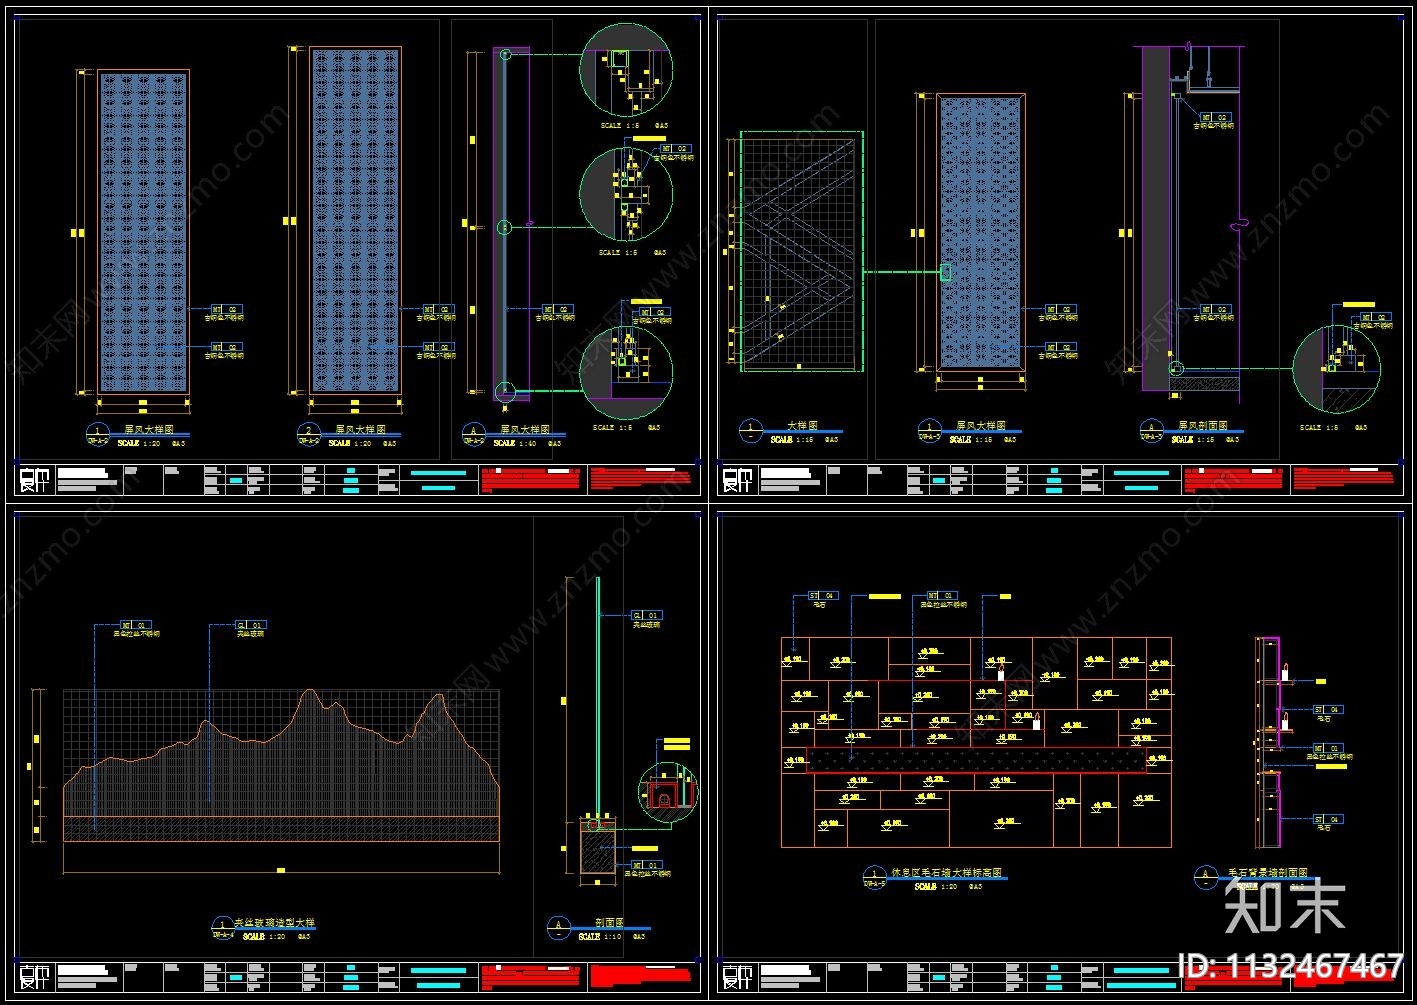Click the '屏风剖面图' title text
1417x1005 pixels.
[1202, 426]
